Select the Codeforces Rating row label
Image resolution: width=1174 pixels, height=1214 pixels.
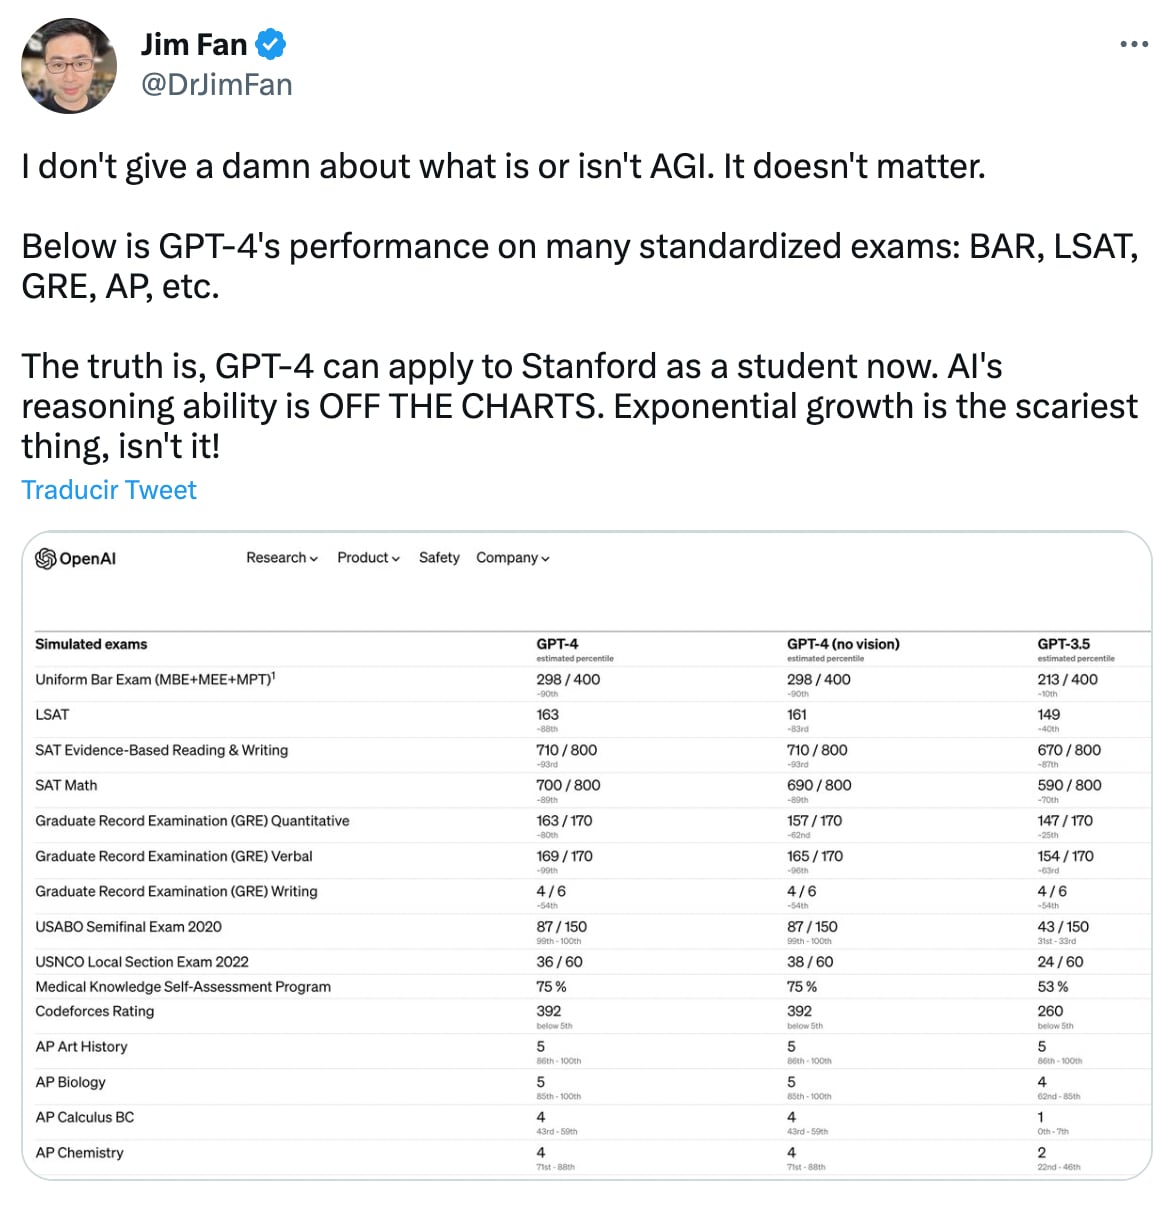tap(95, 1011)
